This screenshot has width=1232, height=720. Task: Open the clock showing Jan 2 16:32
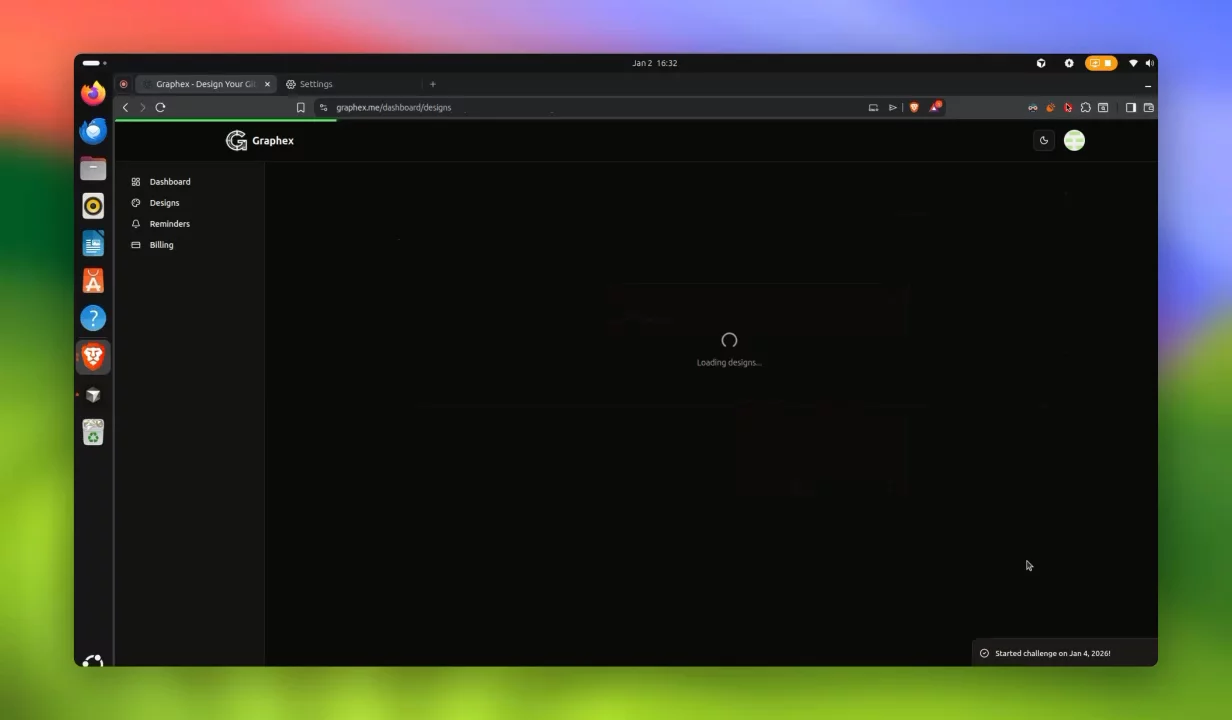(655, 63)
